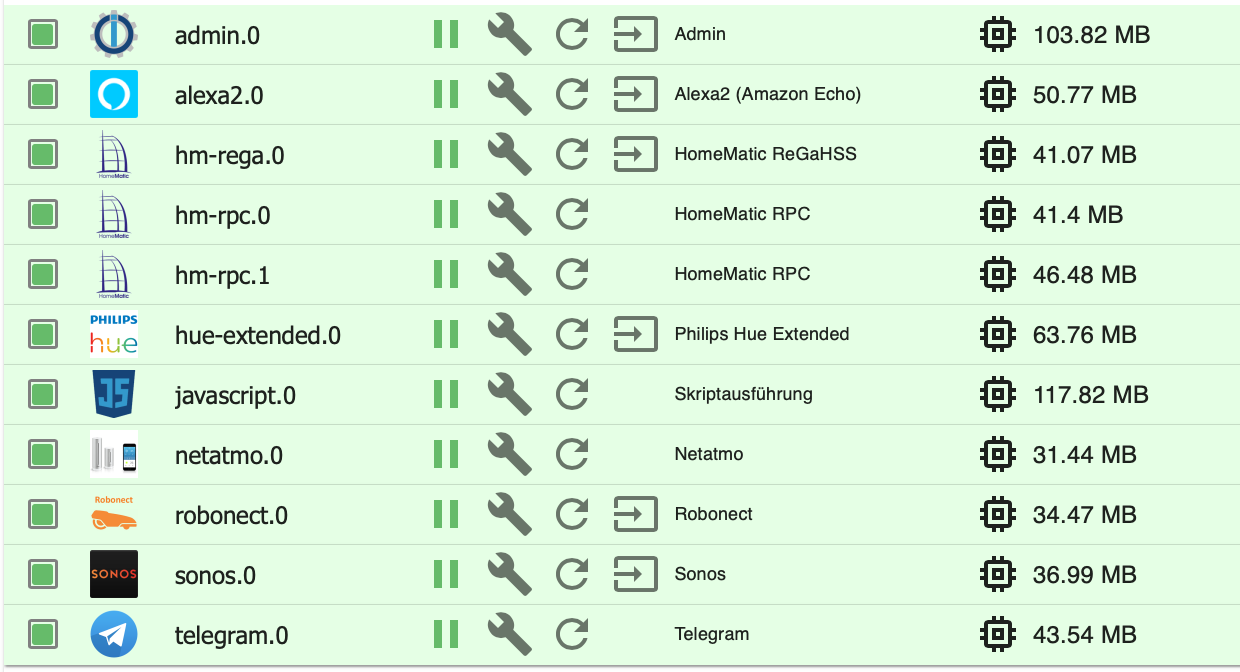
Task: Pause the alexa2.0 instance
Action: coord(446,95)
